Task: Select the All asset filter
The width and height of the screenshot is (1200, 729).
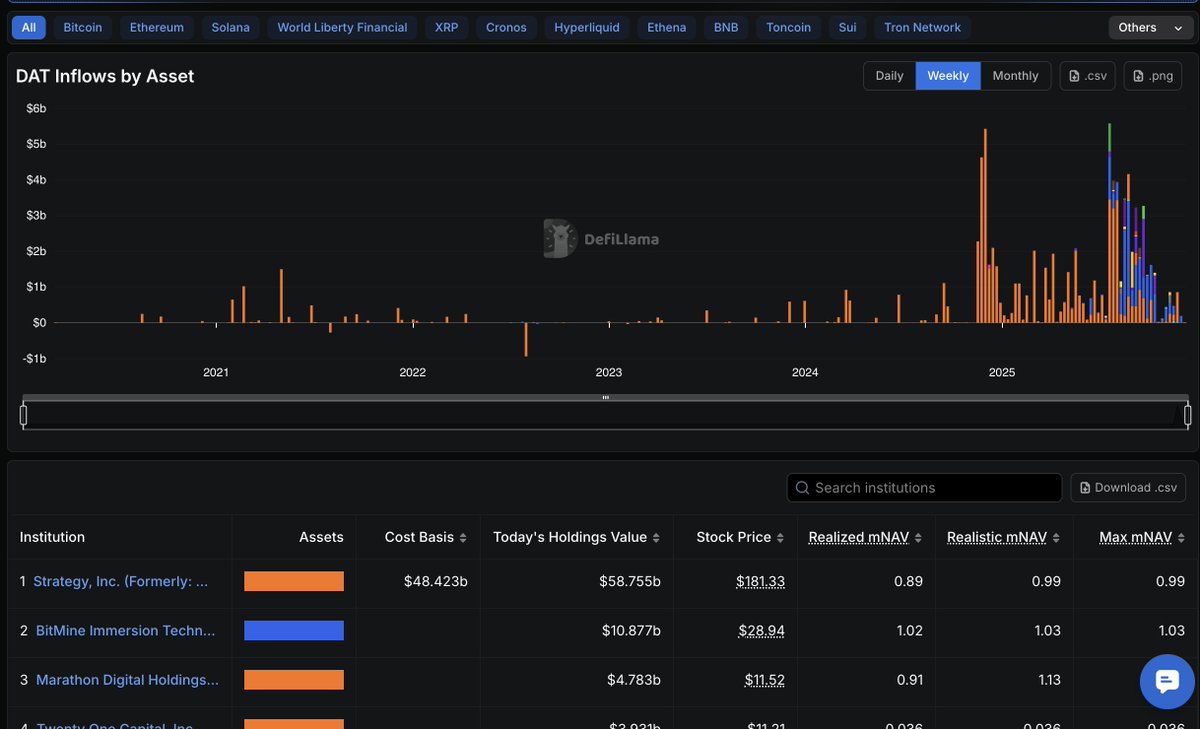Action: (28, 27)
